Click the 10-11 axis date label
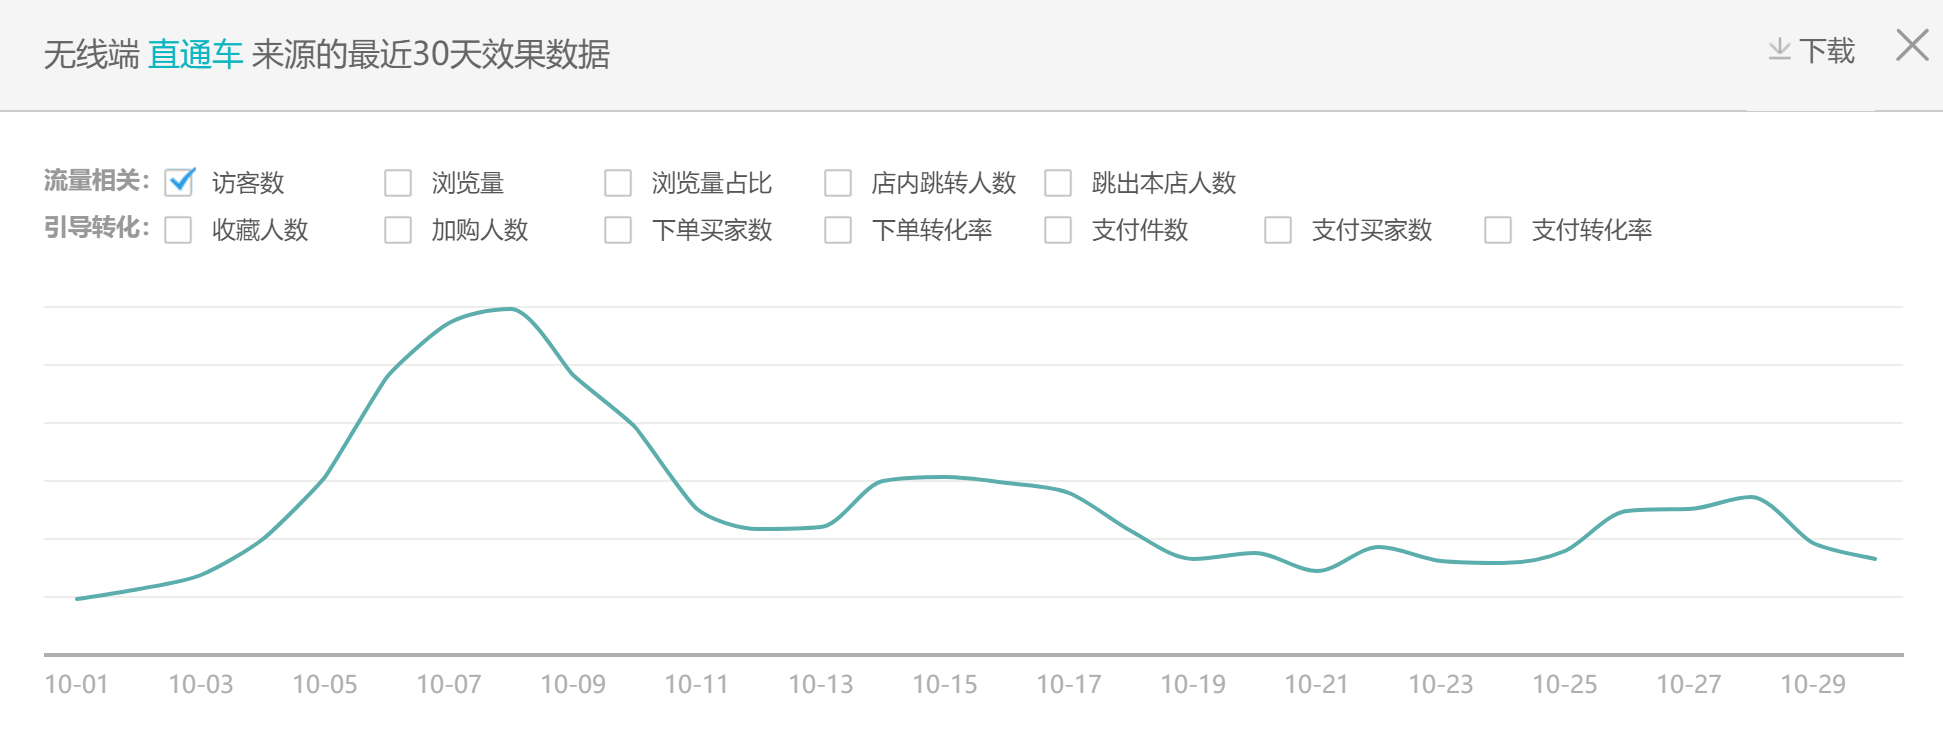The image size is (1943, 746). 697,684
